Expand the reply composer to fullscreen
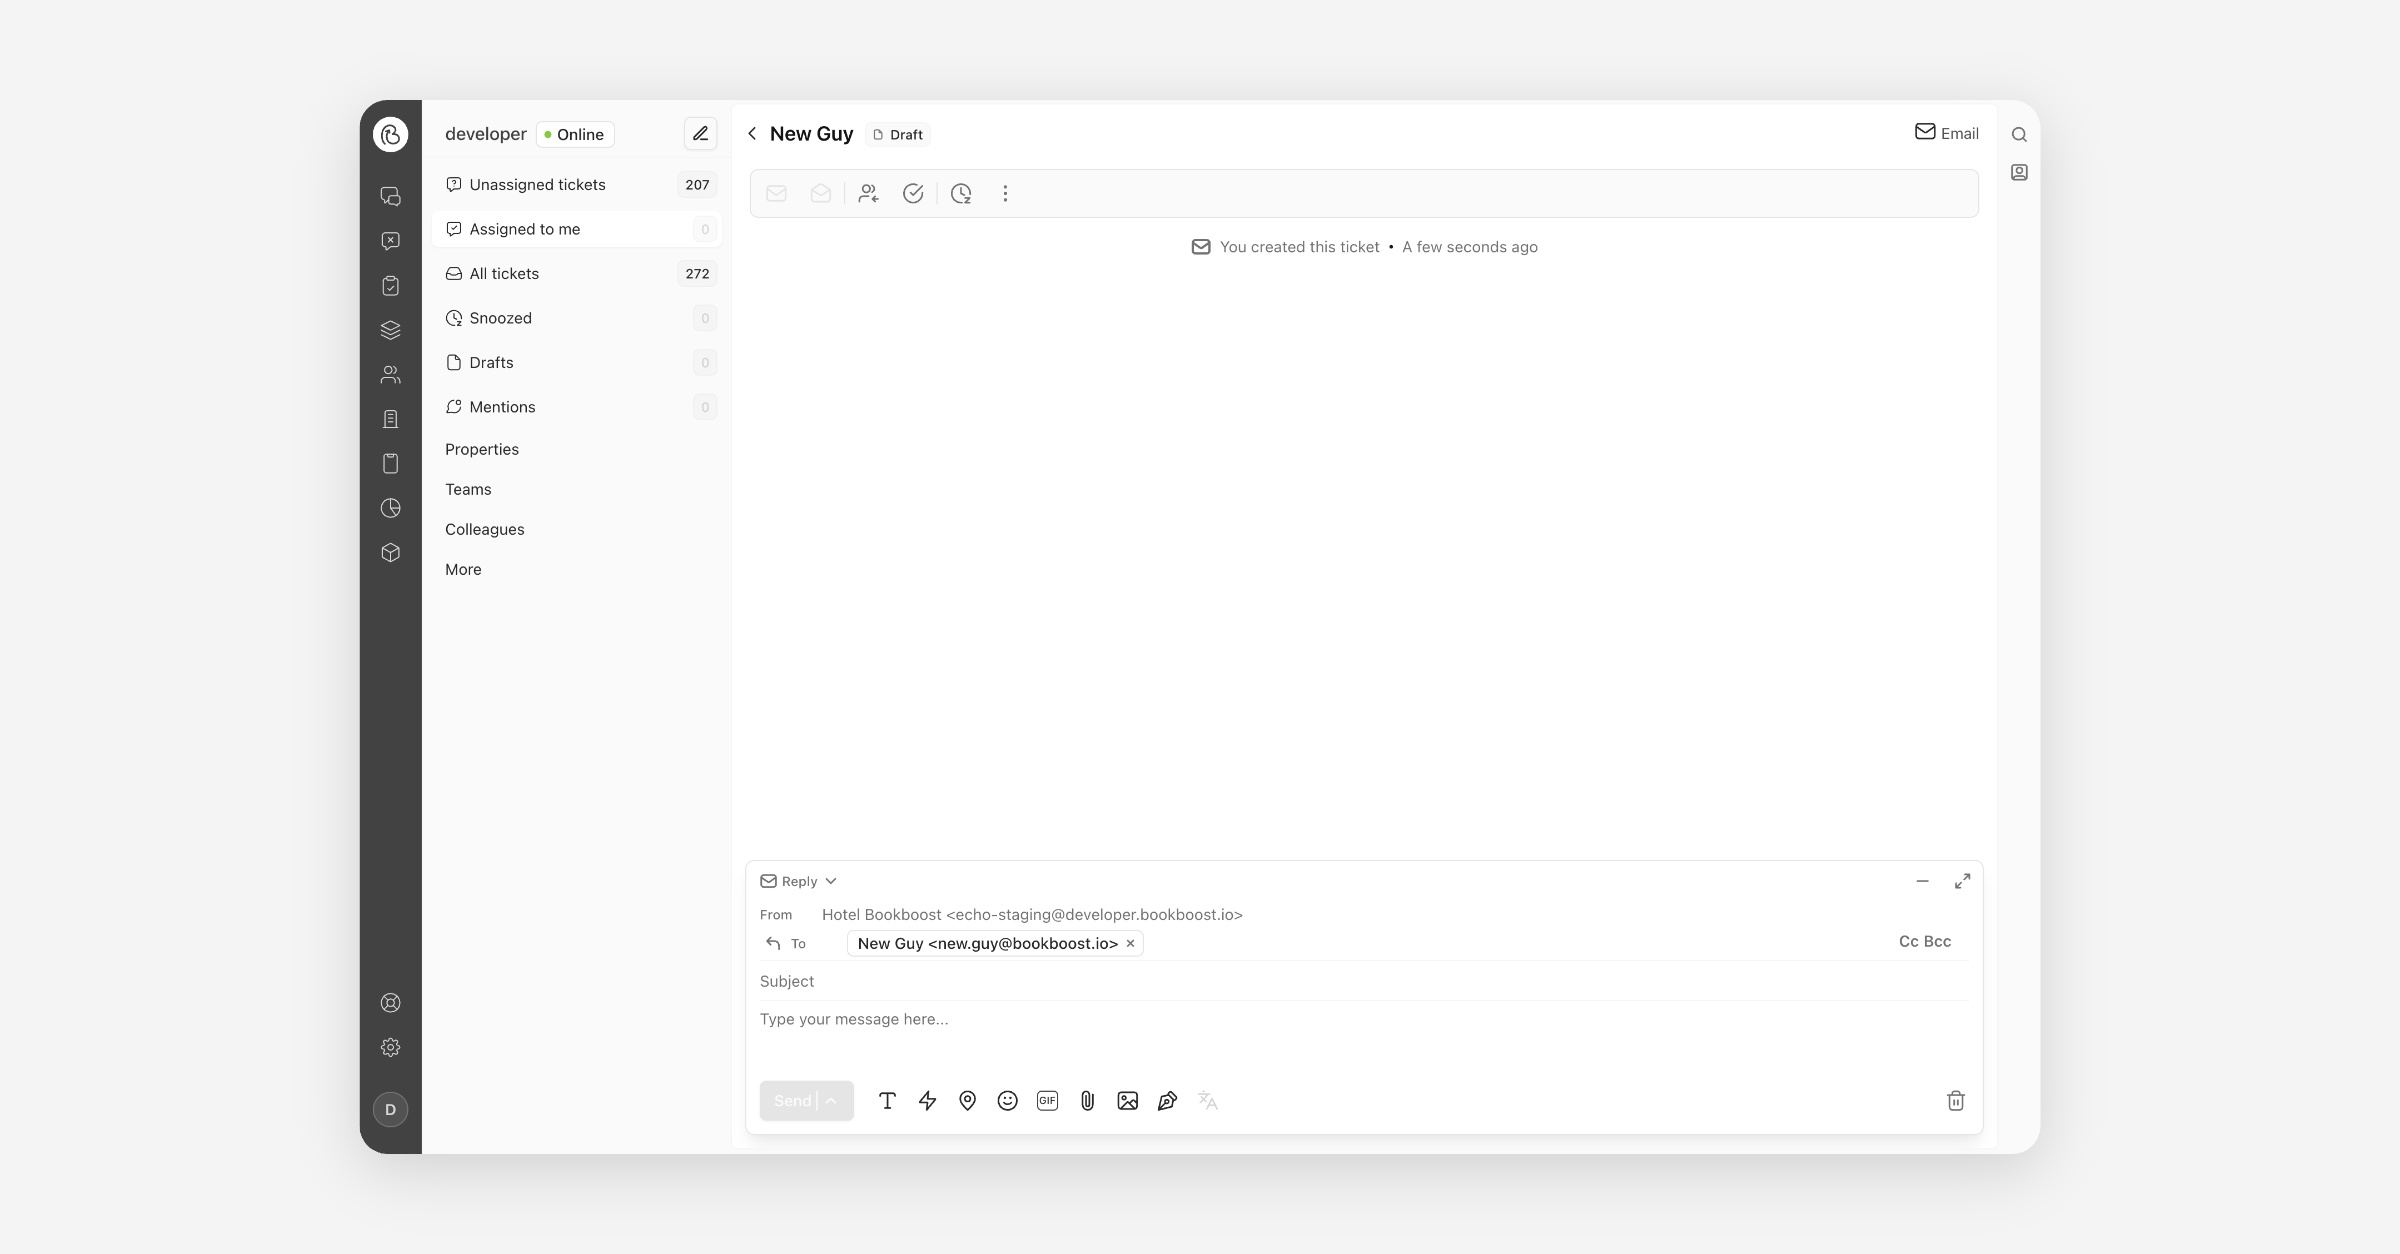This screenshot has width=2400, height=1254. tap(1962, 881)
